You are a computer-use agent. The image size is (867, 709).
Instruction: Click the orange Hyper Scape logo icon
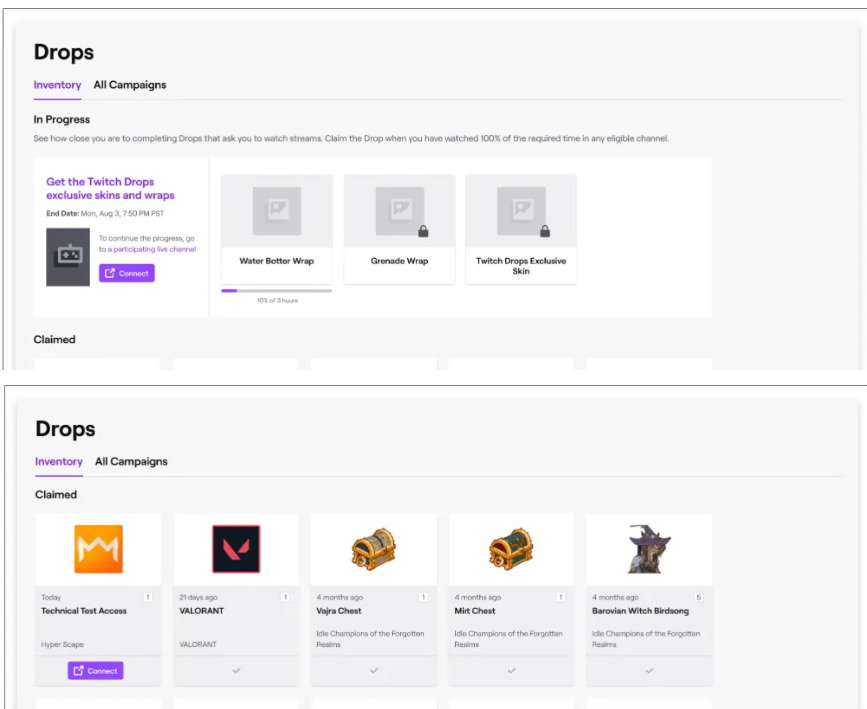tap(98, 549)
